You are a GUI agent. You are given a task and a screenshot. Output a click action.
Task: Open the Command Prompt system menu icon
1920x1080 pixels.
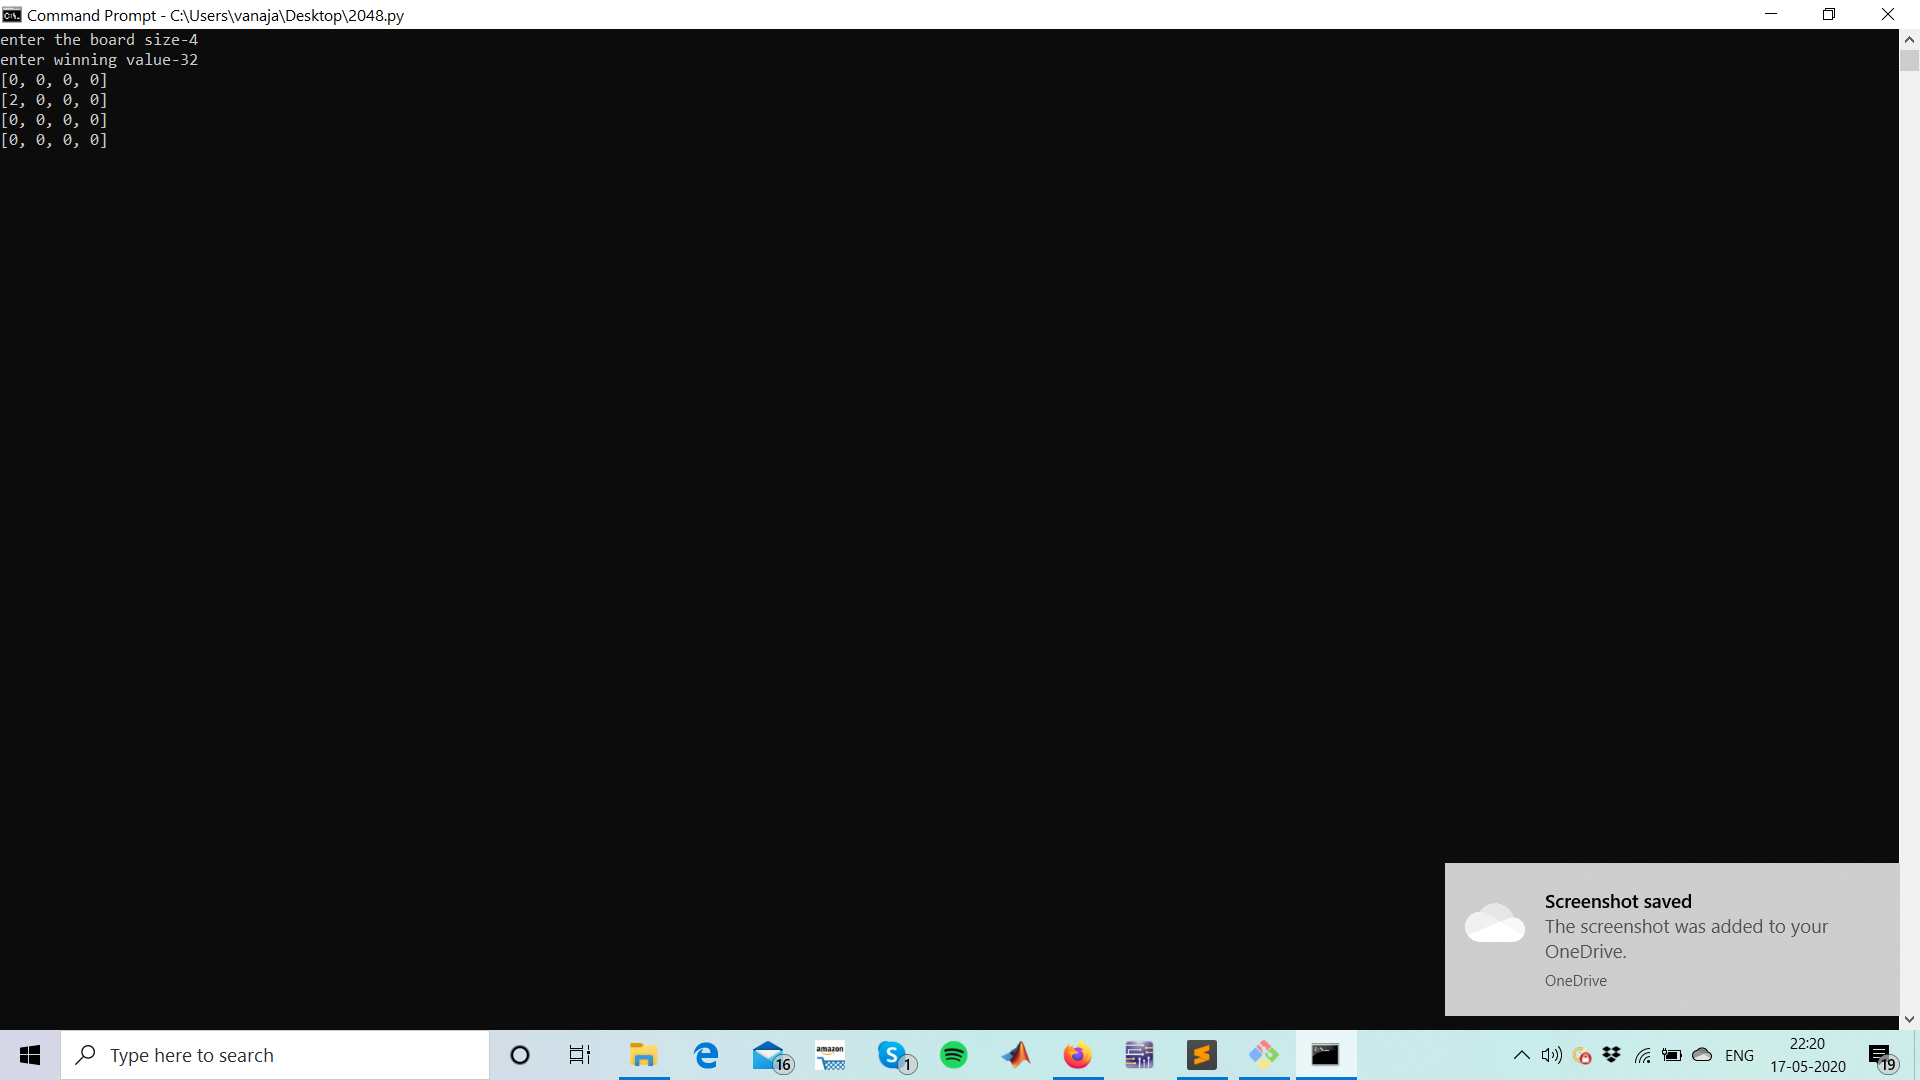point(12,14)
